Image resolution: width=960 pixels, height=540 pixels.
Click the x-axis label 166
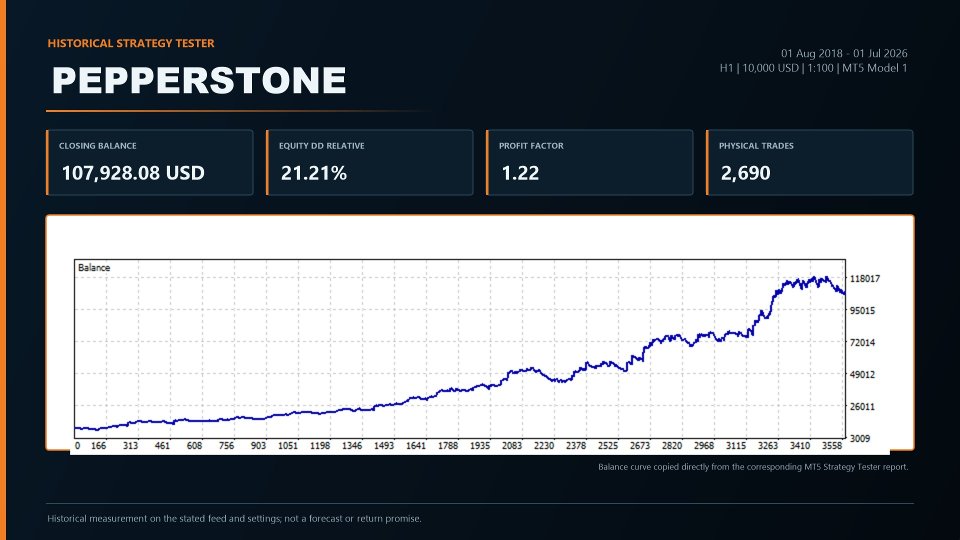(98, 446)
